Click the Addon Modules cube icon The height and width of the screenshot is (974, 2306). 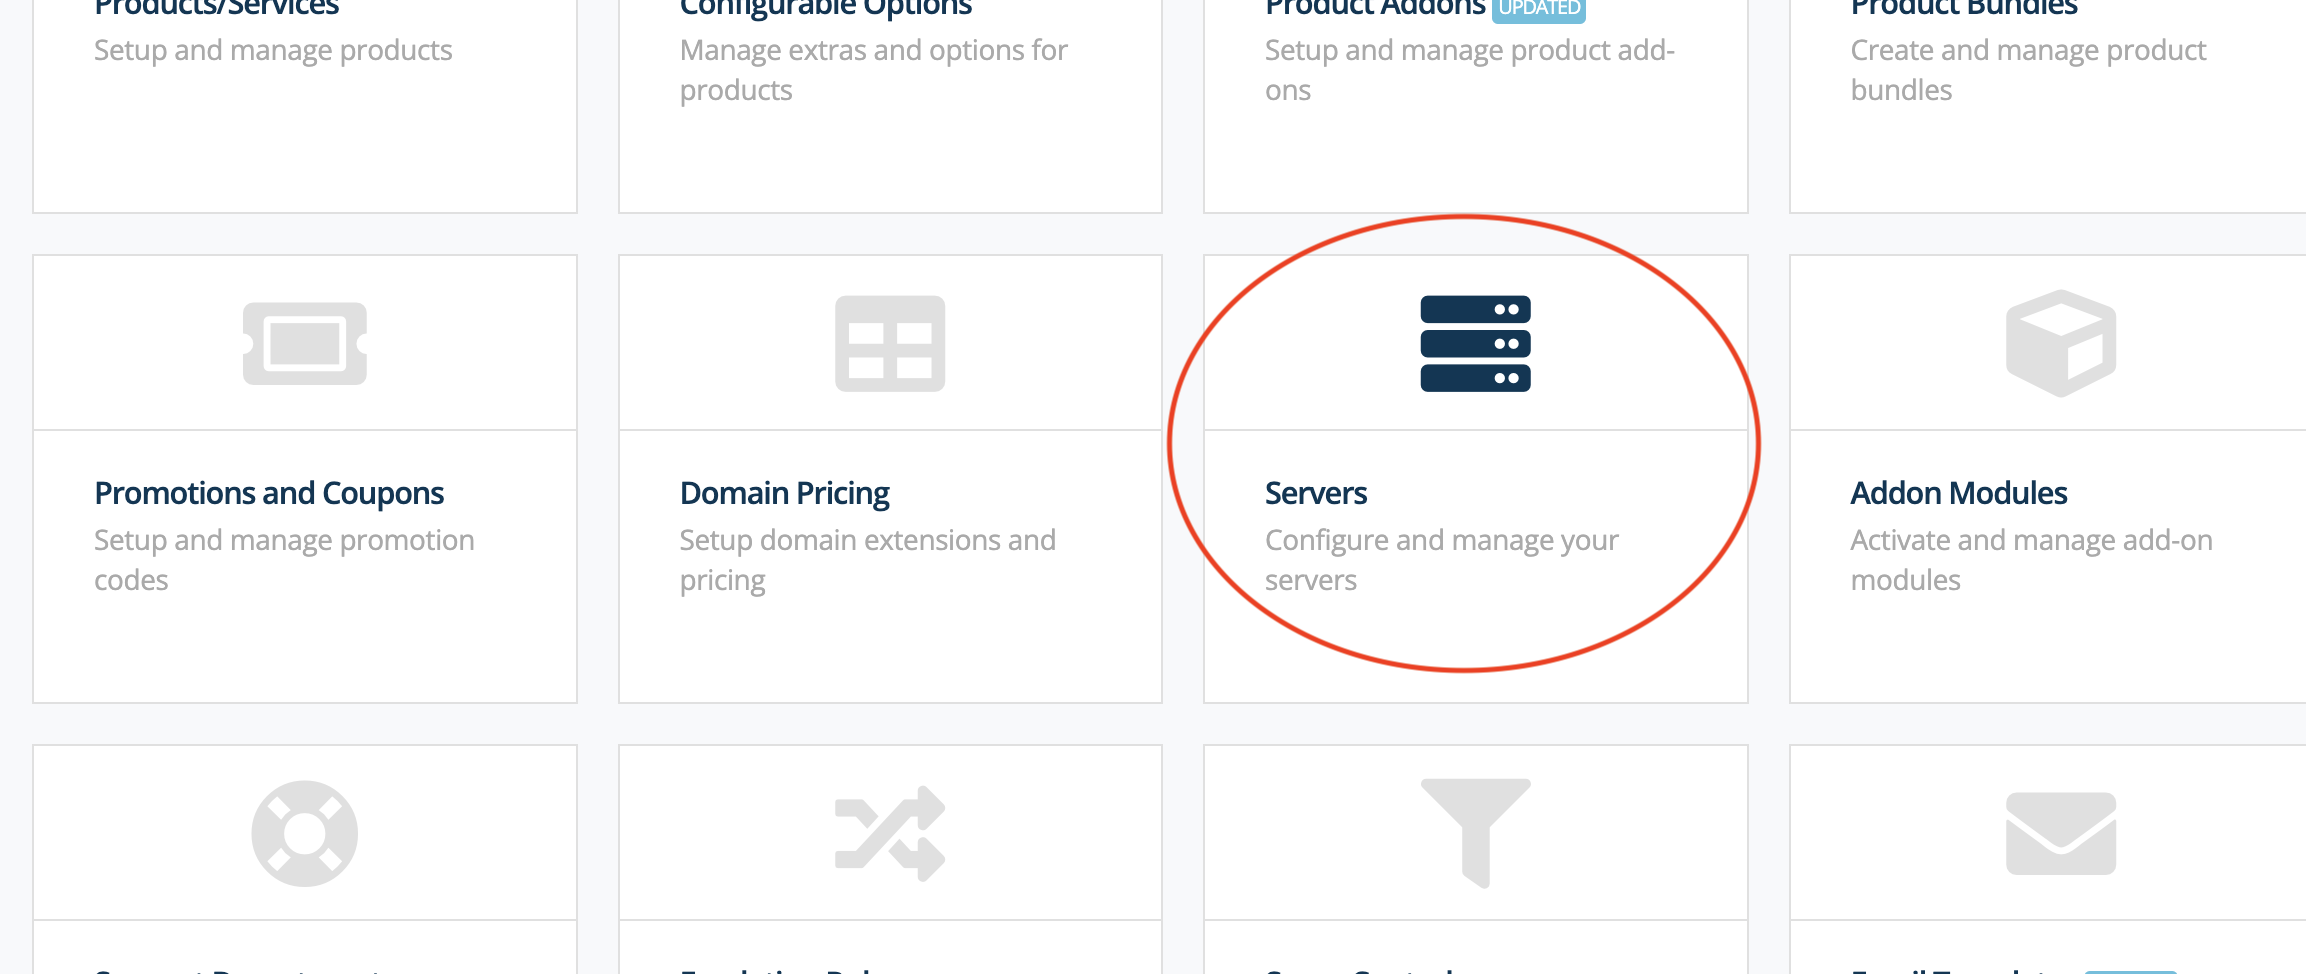tap(2061, 343)
